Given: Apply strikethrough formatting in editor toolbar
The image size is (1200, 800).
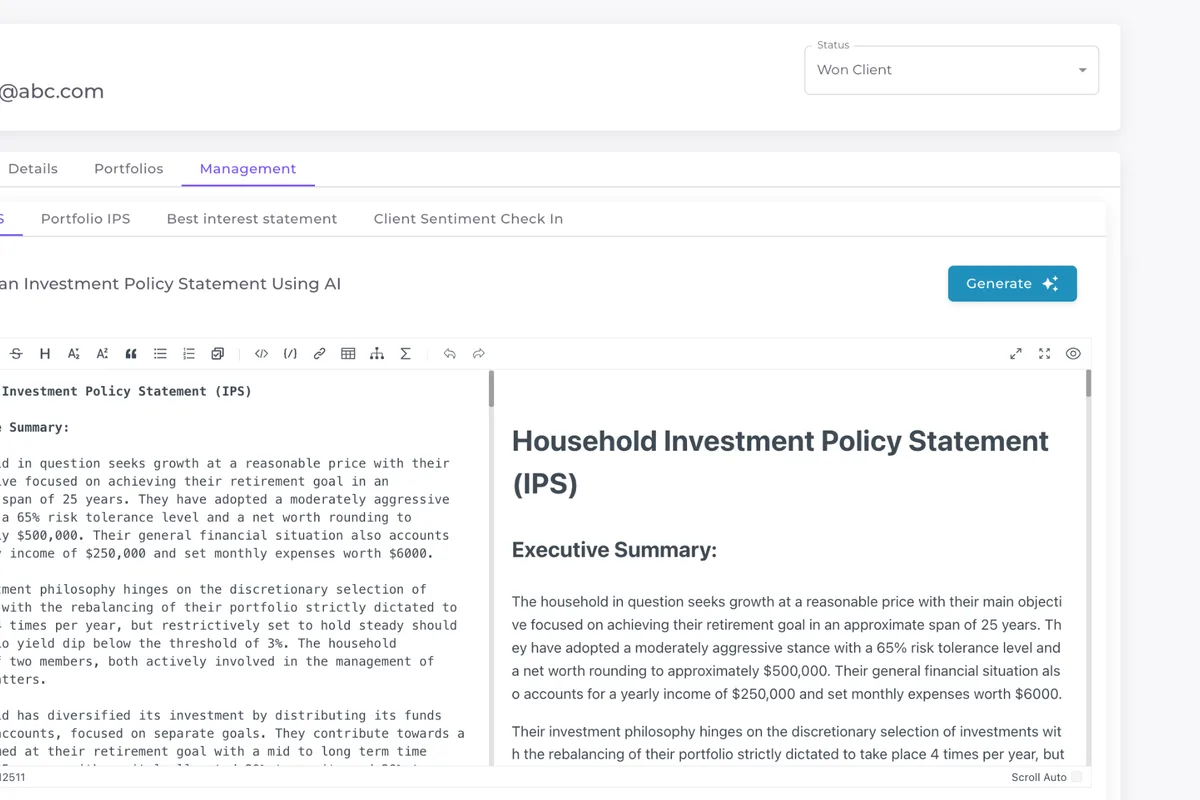Looking at the screenshot, I should [x=16, y=354].
